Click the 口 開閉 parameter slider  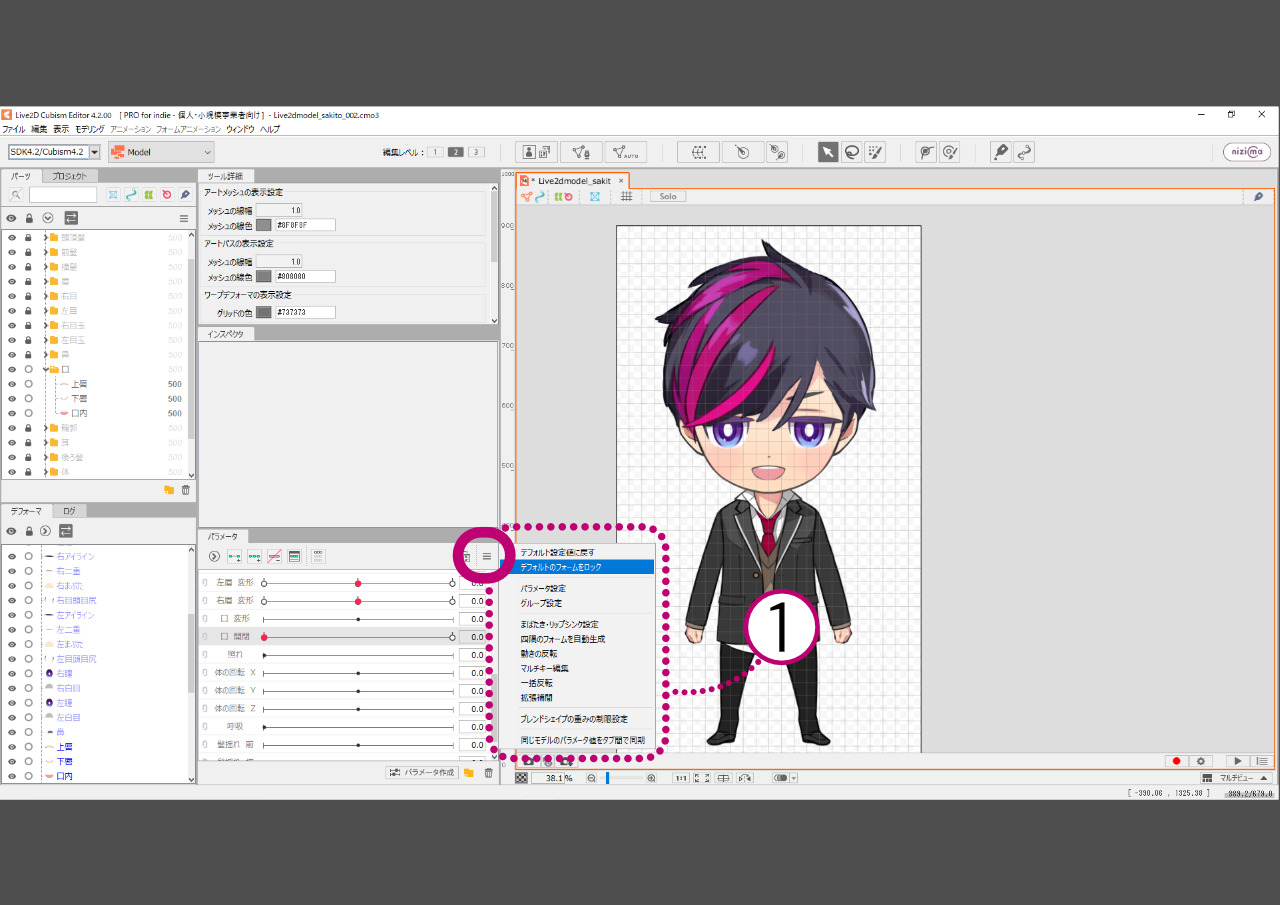click(358, 636)
